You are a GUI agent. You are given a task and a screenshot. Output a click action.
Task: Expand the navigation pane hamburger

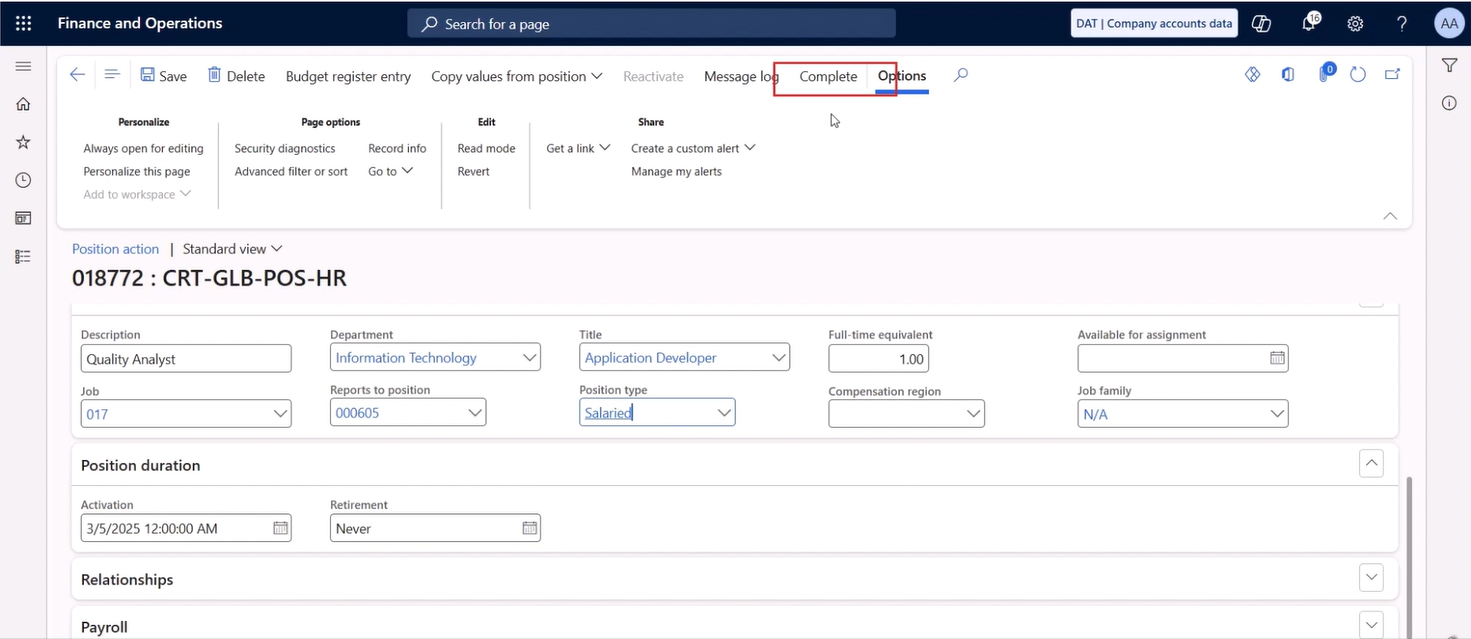(23, 66)
